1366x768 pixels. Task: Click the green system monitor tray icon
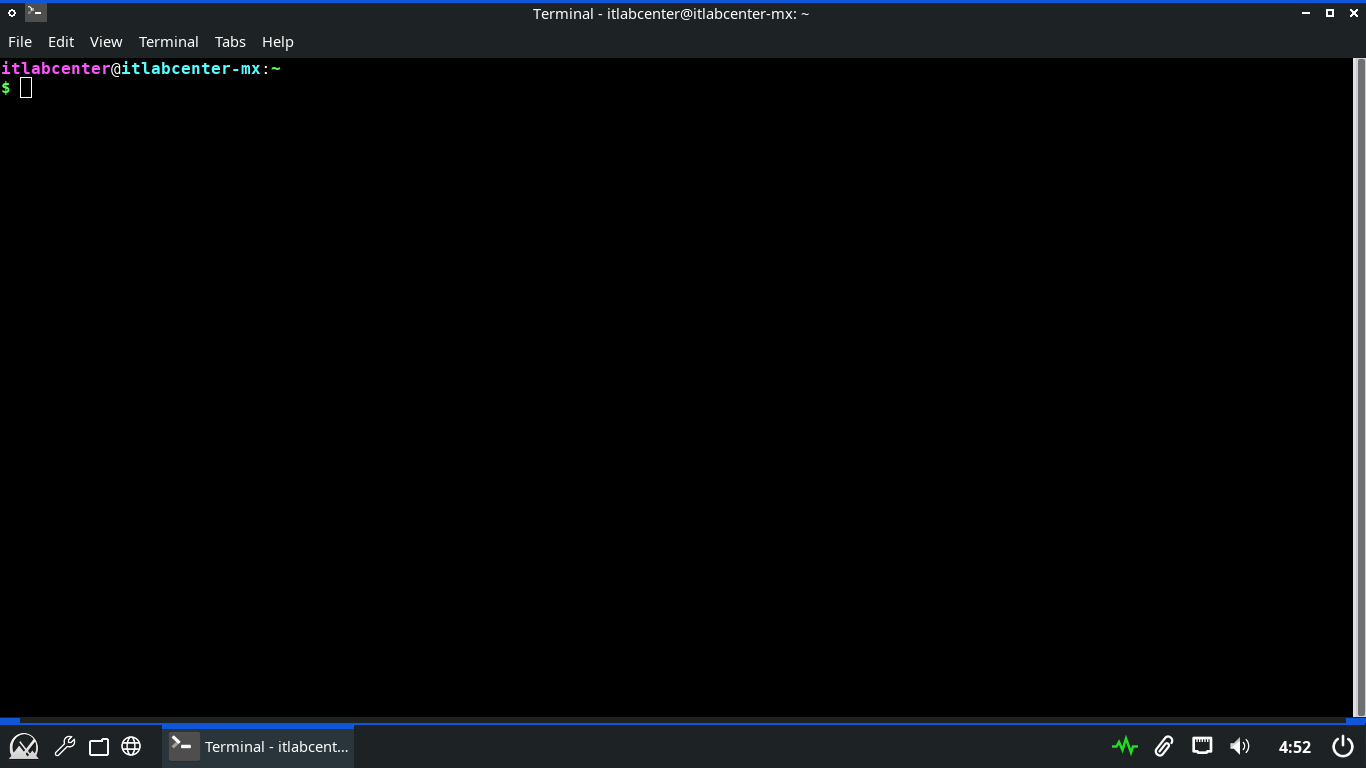point(1125,746)
